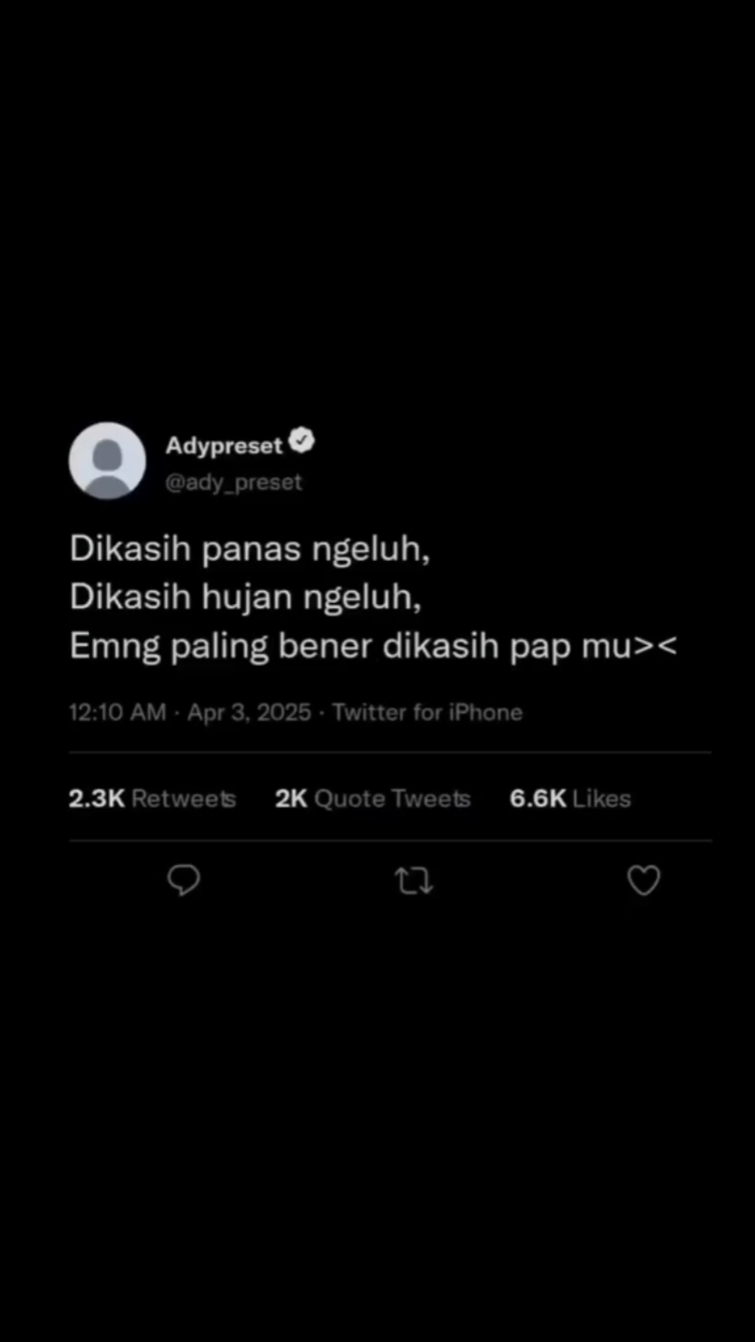Tap the reply speech bubble icon
Viewport: 755px width, 1342px height.
click(183, 881)
